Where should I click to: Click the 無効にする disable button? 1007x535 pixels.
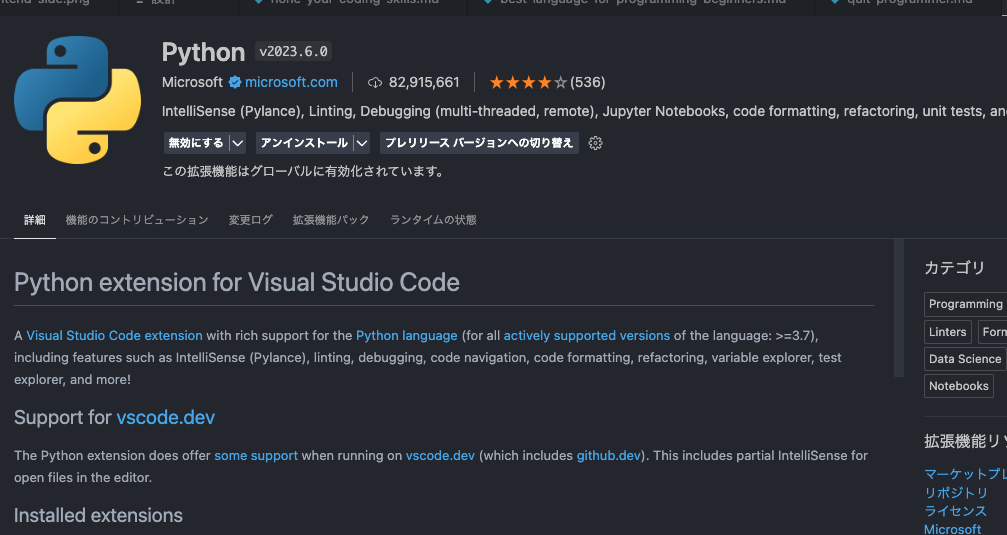[196, 143]
